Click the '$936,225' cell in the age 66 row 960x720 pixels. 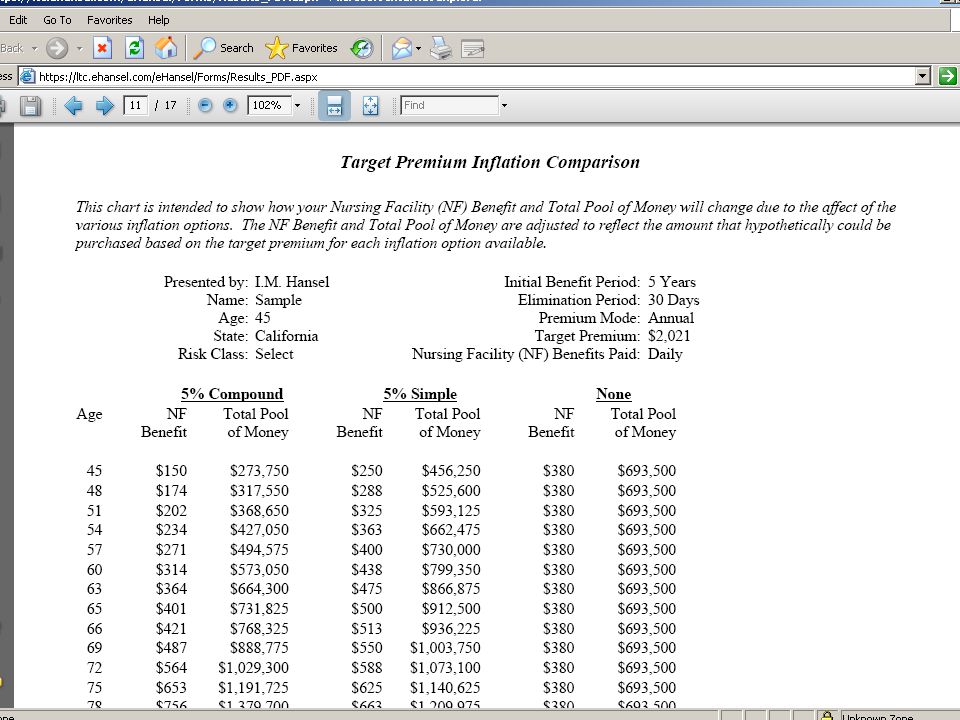pos(451,629)
